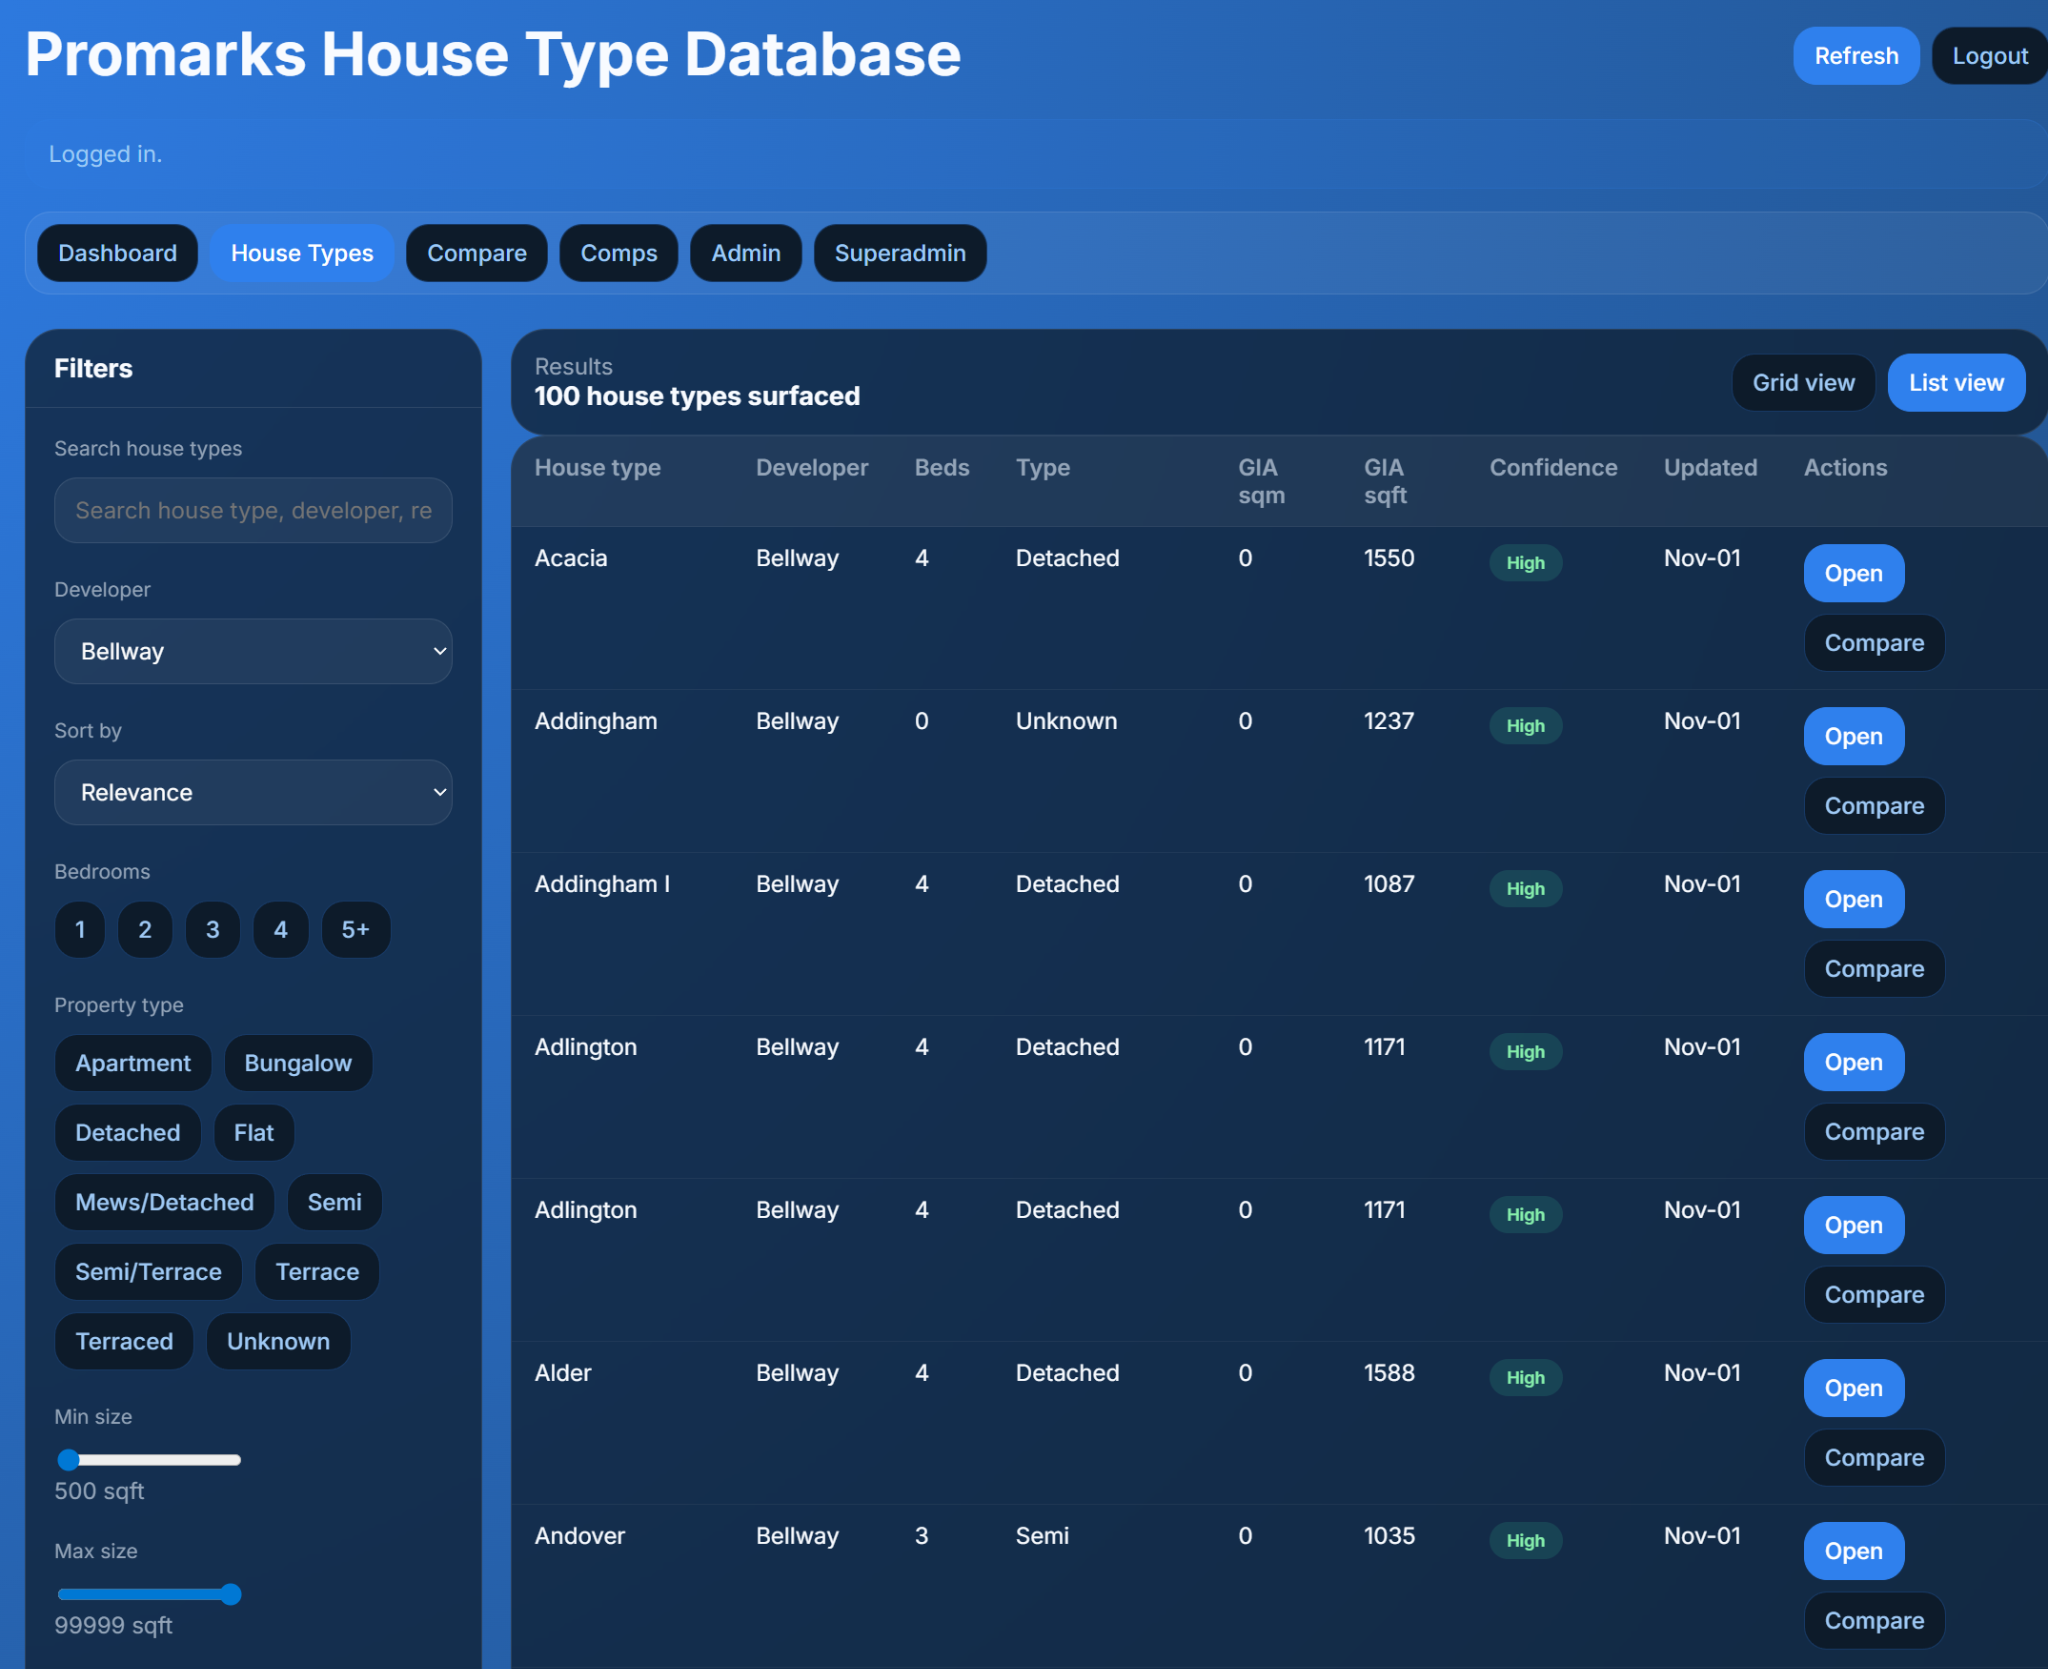Image resolution: width=2048 pixels, height=1669 pixels.
Task: Open the Superadmin tab
Action: tap(899, 253)
